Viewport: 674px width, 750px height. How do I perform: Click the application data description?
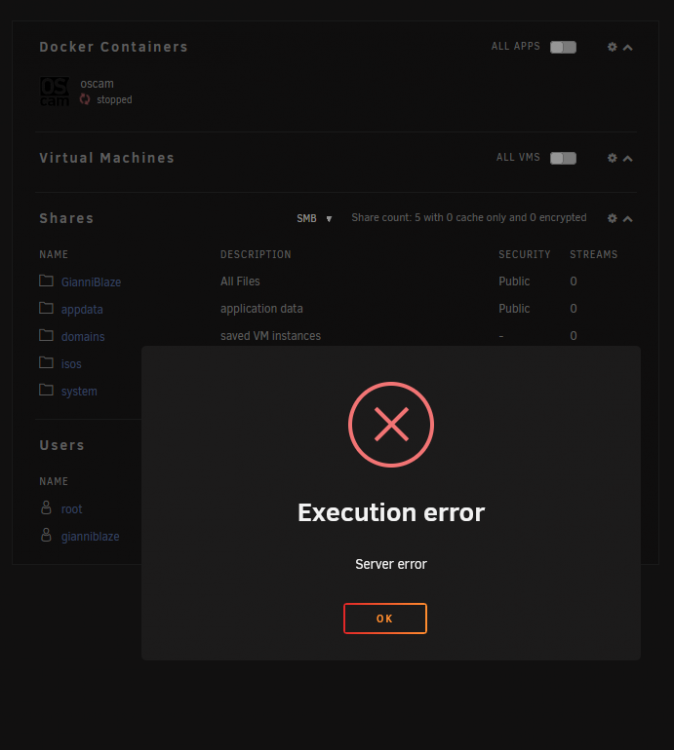coord(262,309)
